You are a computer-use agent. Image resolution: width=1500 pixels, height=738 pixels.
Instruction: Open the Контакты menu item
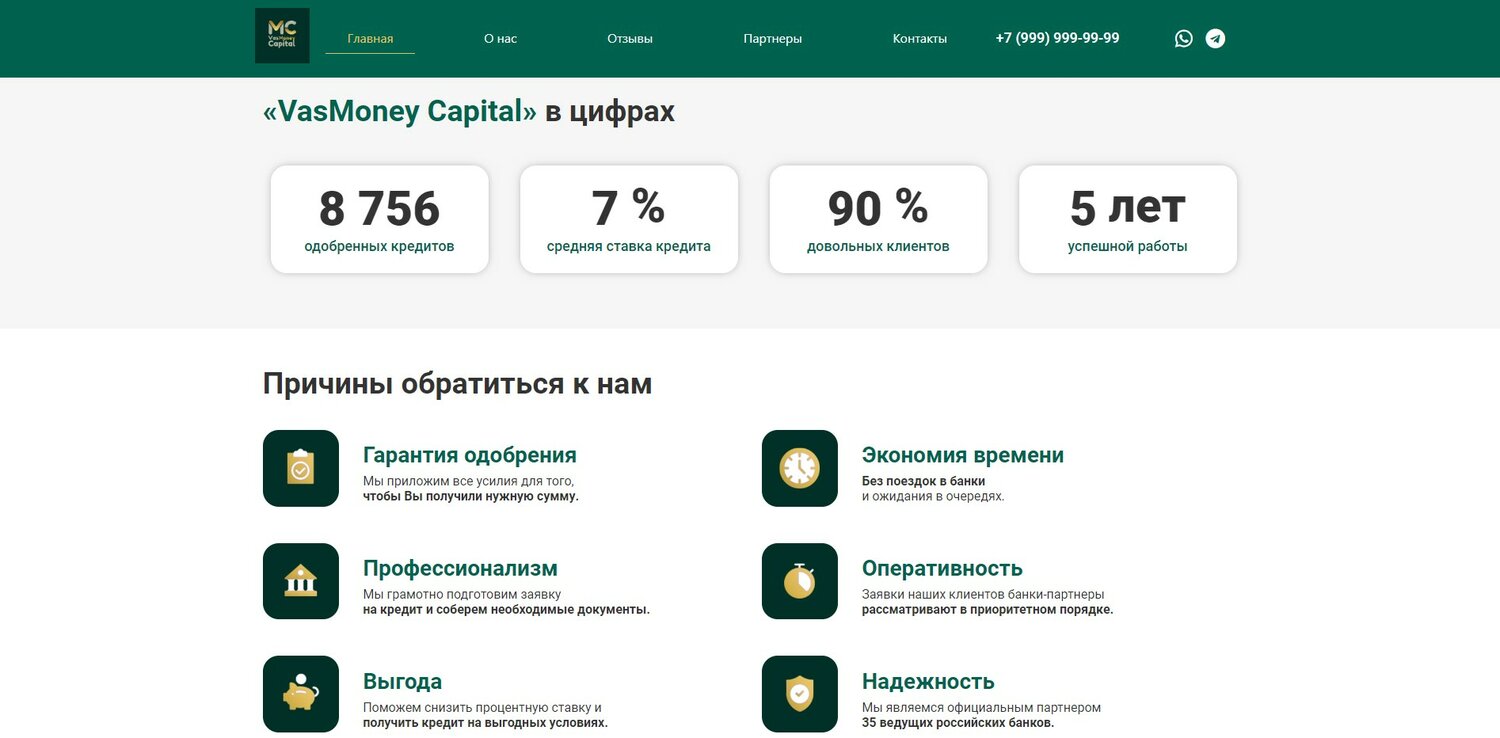(x=920, y=39)
